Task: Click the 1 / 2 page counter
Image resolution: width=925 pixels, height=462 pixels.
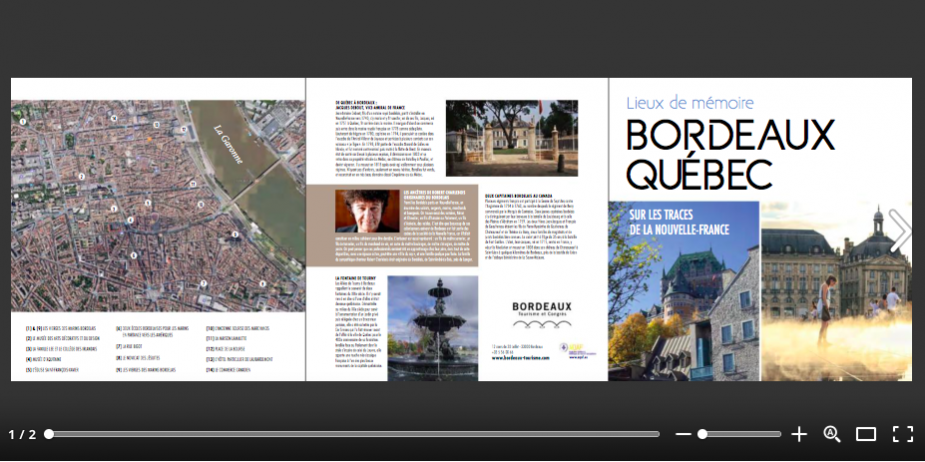Action: tap(22, 434)
